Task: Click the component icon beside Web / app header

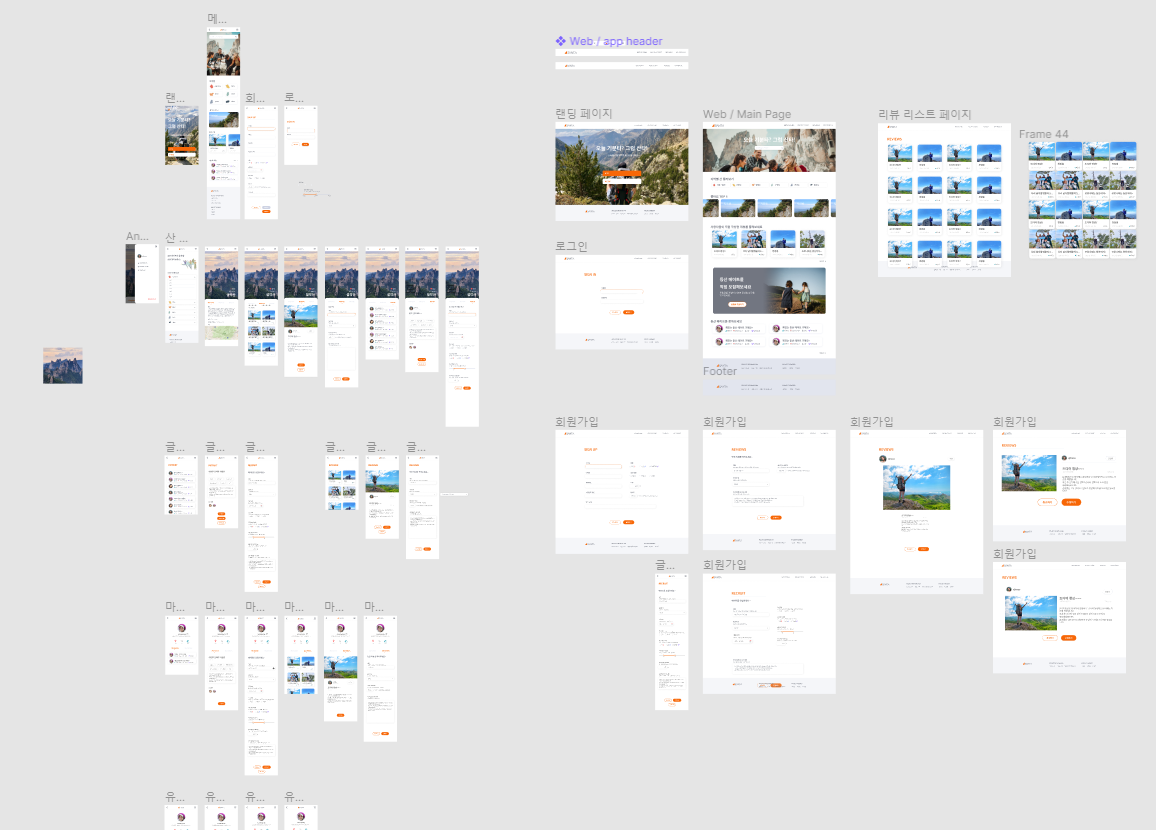Action: pyautogui.click(x=560, y=41)
